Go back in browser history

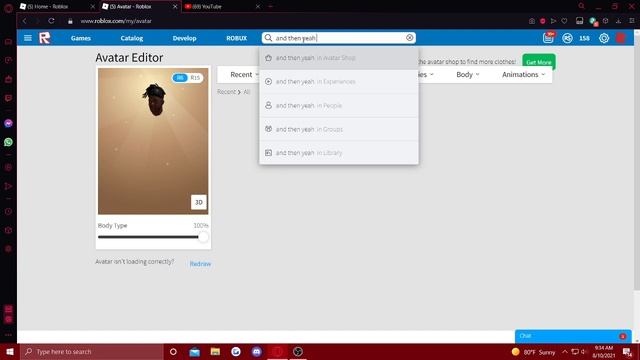pyautogui.click(x=24, y=21)
